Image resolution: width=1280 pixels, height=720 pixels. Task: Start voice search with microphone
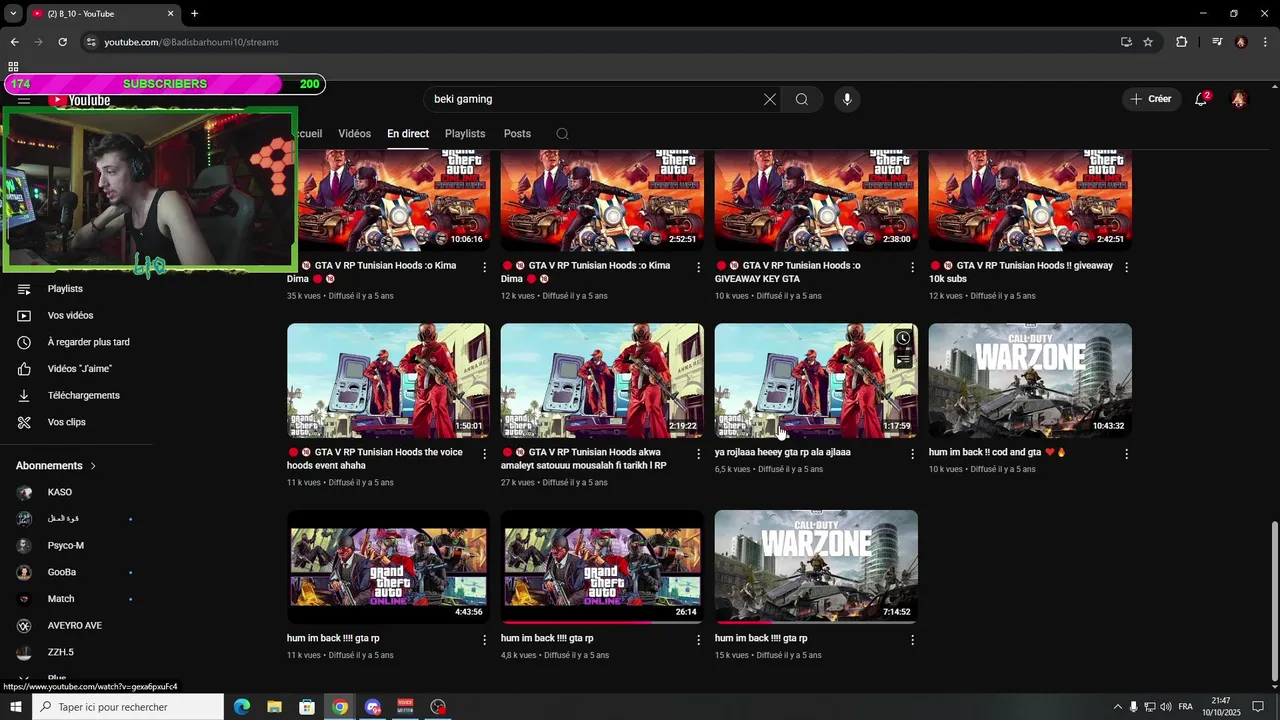click(x=847, y=99)
